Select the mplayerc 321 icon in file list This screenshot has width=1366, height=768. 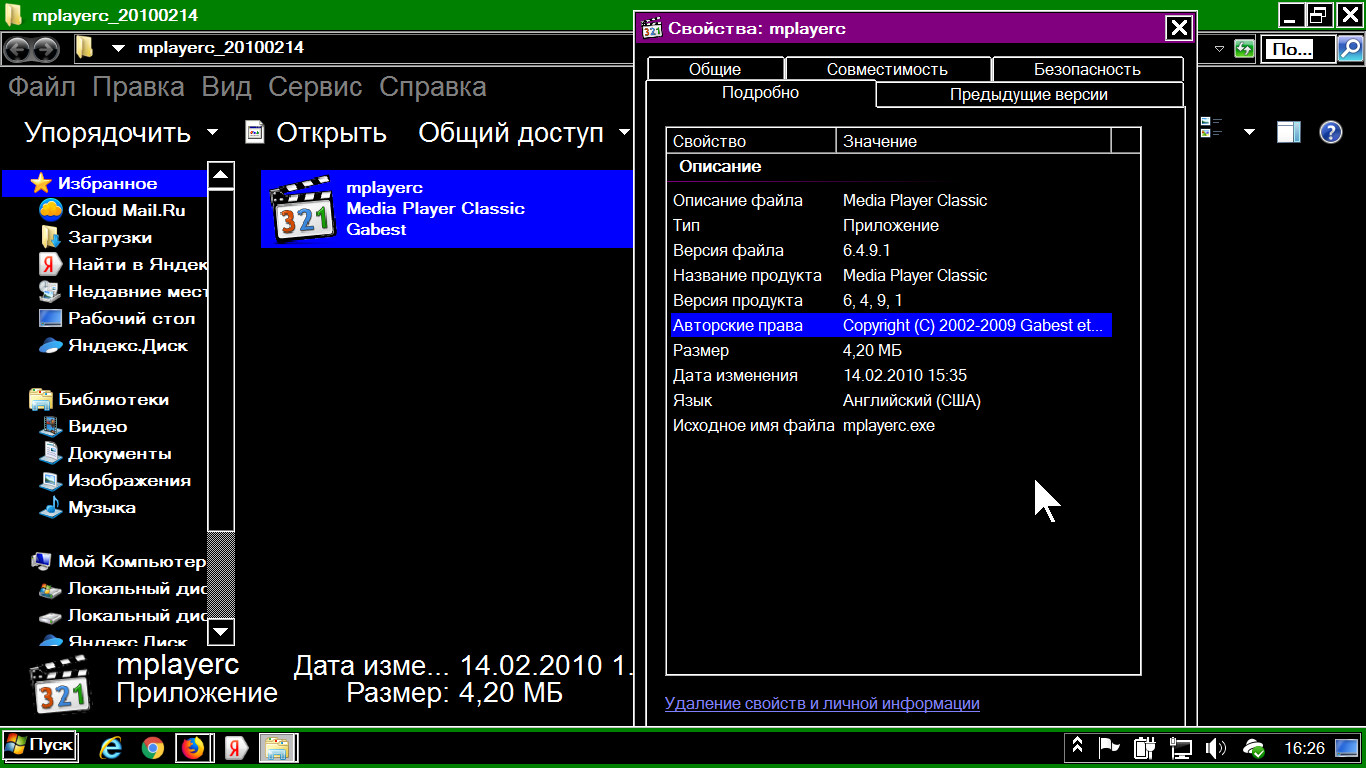pyautogui.click(x=302, y=208)
